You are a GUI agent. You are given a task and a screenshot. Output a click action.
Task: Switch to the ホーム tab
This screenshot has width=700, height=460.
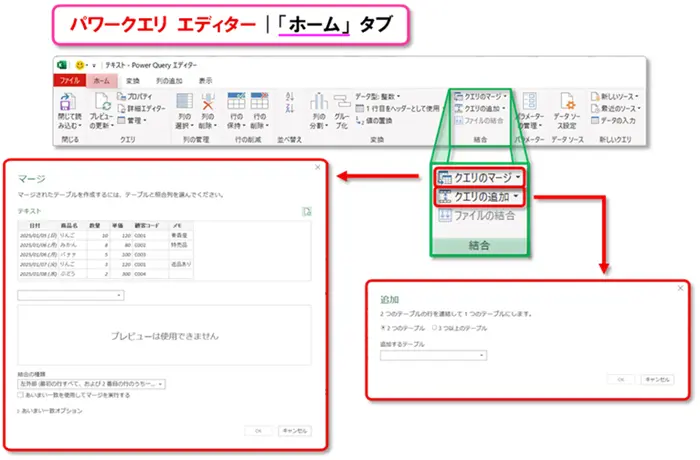[102, 81]
